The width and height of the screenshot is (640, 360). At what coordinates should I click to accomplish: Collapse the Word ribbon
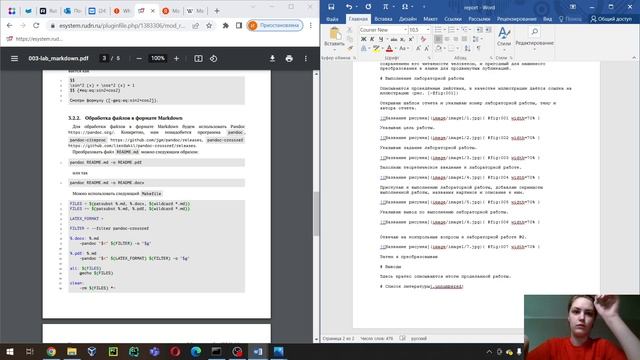[x=634, y=58]
